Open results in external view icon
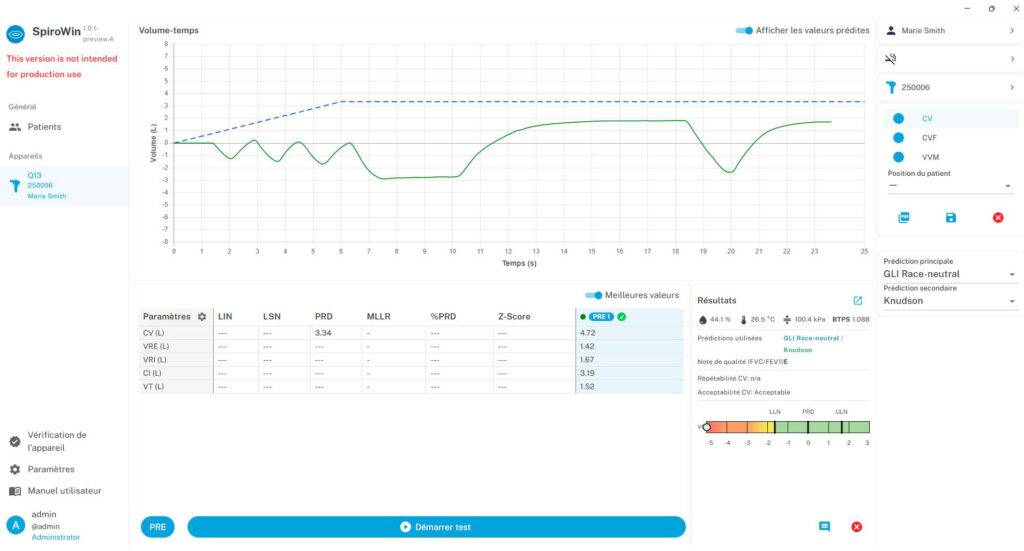 point(857,300)
